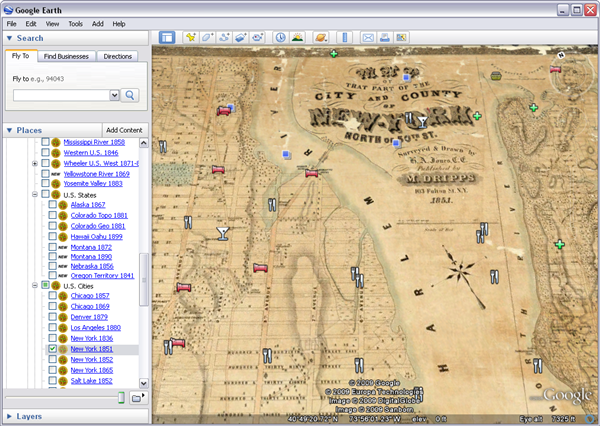Viewport: 600px width, 426px height.
Task: Click the overlay opacity slider
Action: click(x=121, y=398)
